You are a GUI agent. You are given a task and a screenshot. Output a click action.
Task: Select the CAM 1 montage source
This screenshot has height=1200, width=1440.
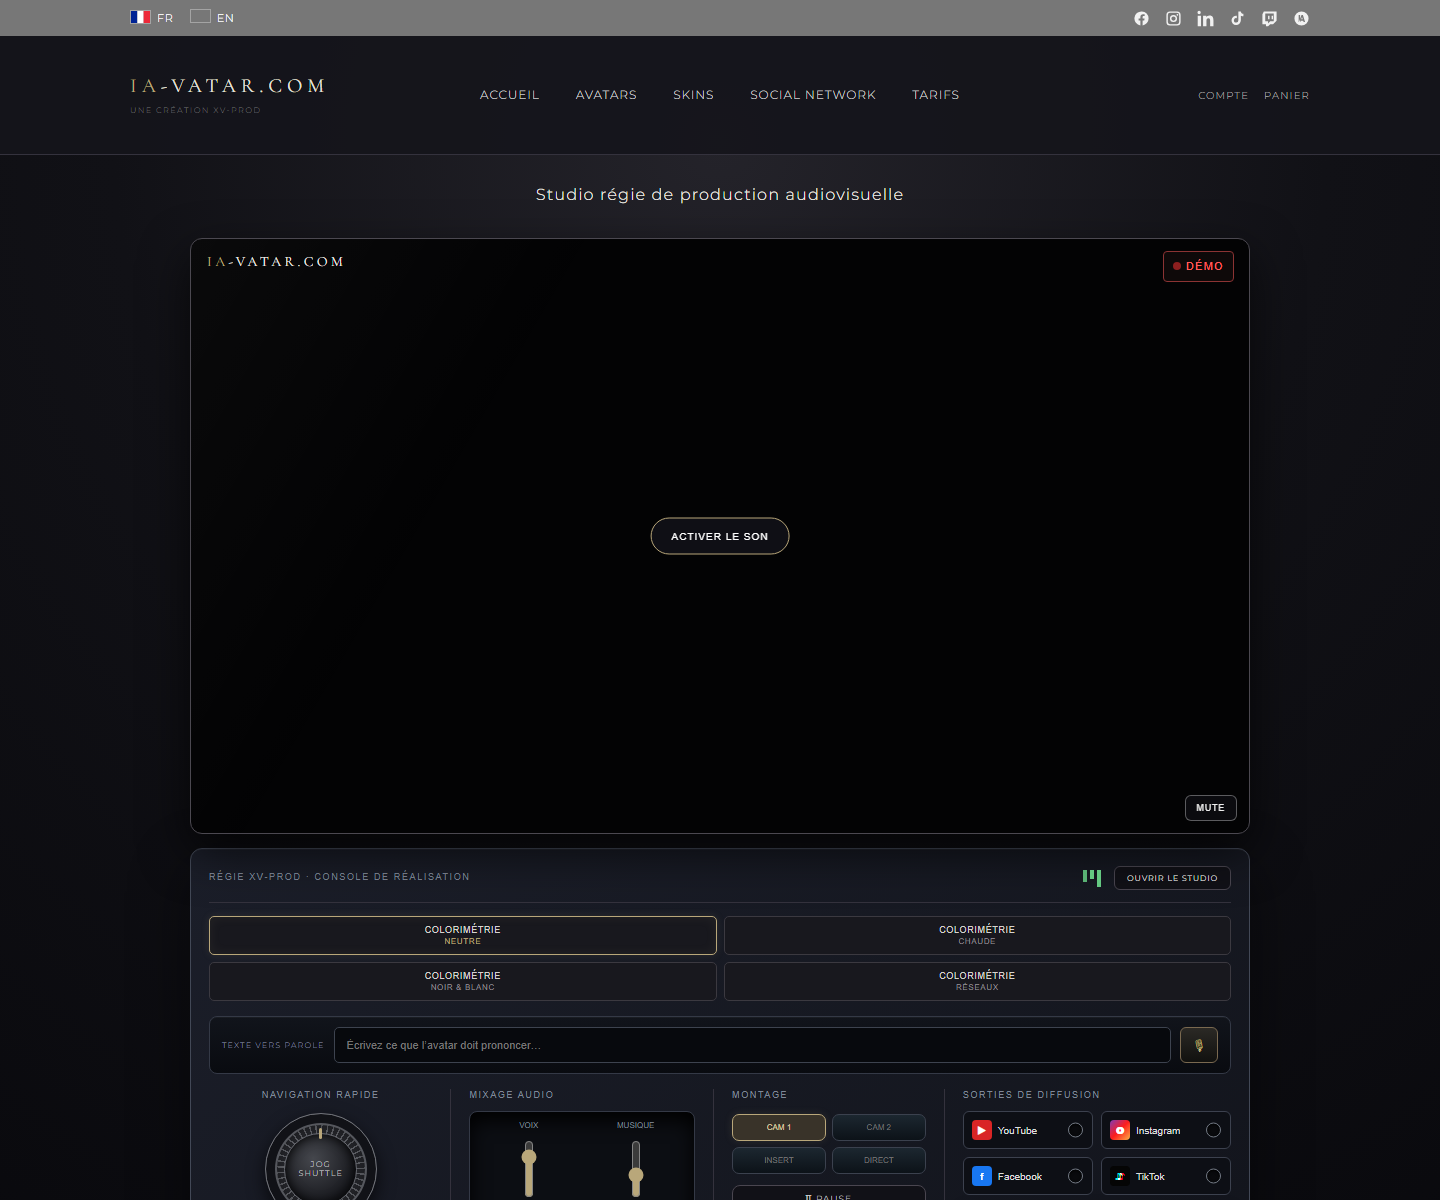point(779,1127)
